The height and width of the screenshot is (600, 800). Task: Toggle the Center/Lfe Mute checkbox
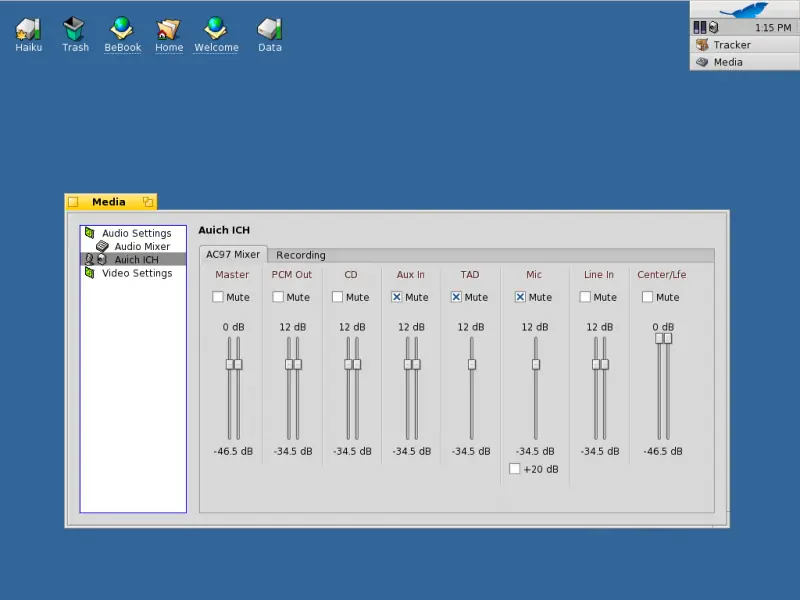point(647,297)
